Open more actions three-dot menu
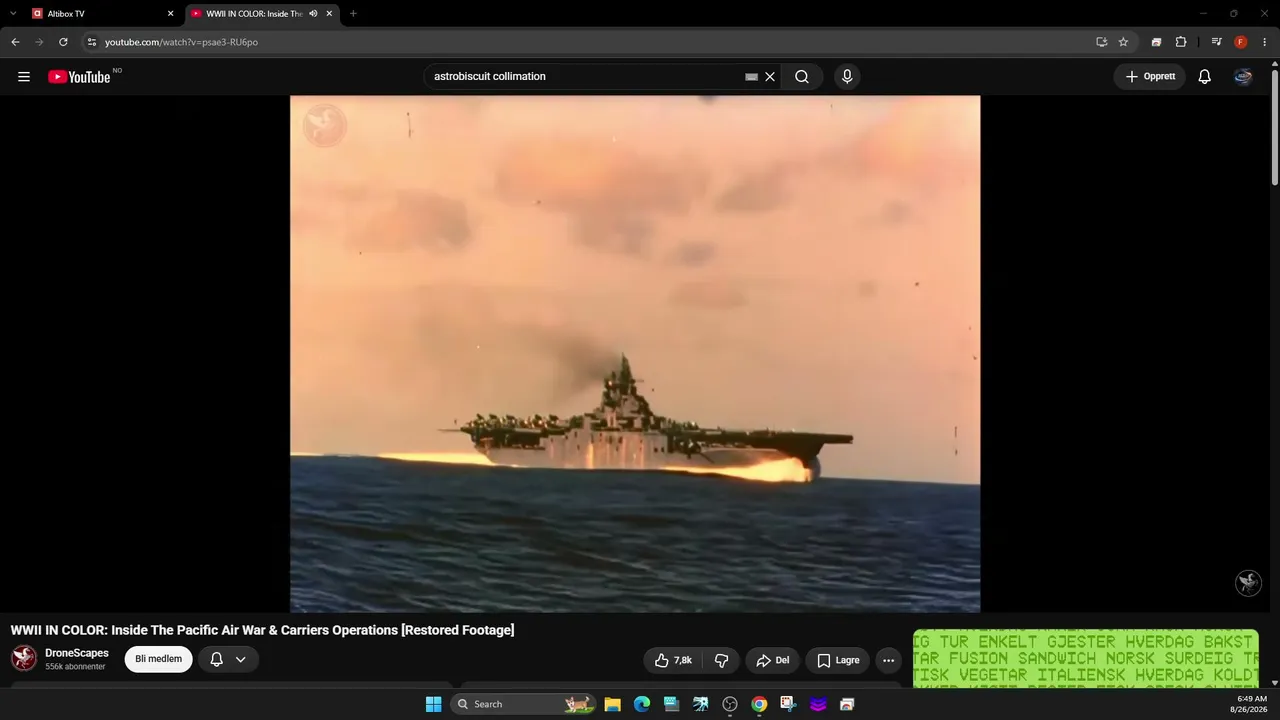The height and width of the screenshot is (720, 1280). pos(888,660)
